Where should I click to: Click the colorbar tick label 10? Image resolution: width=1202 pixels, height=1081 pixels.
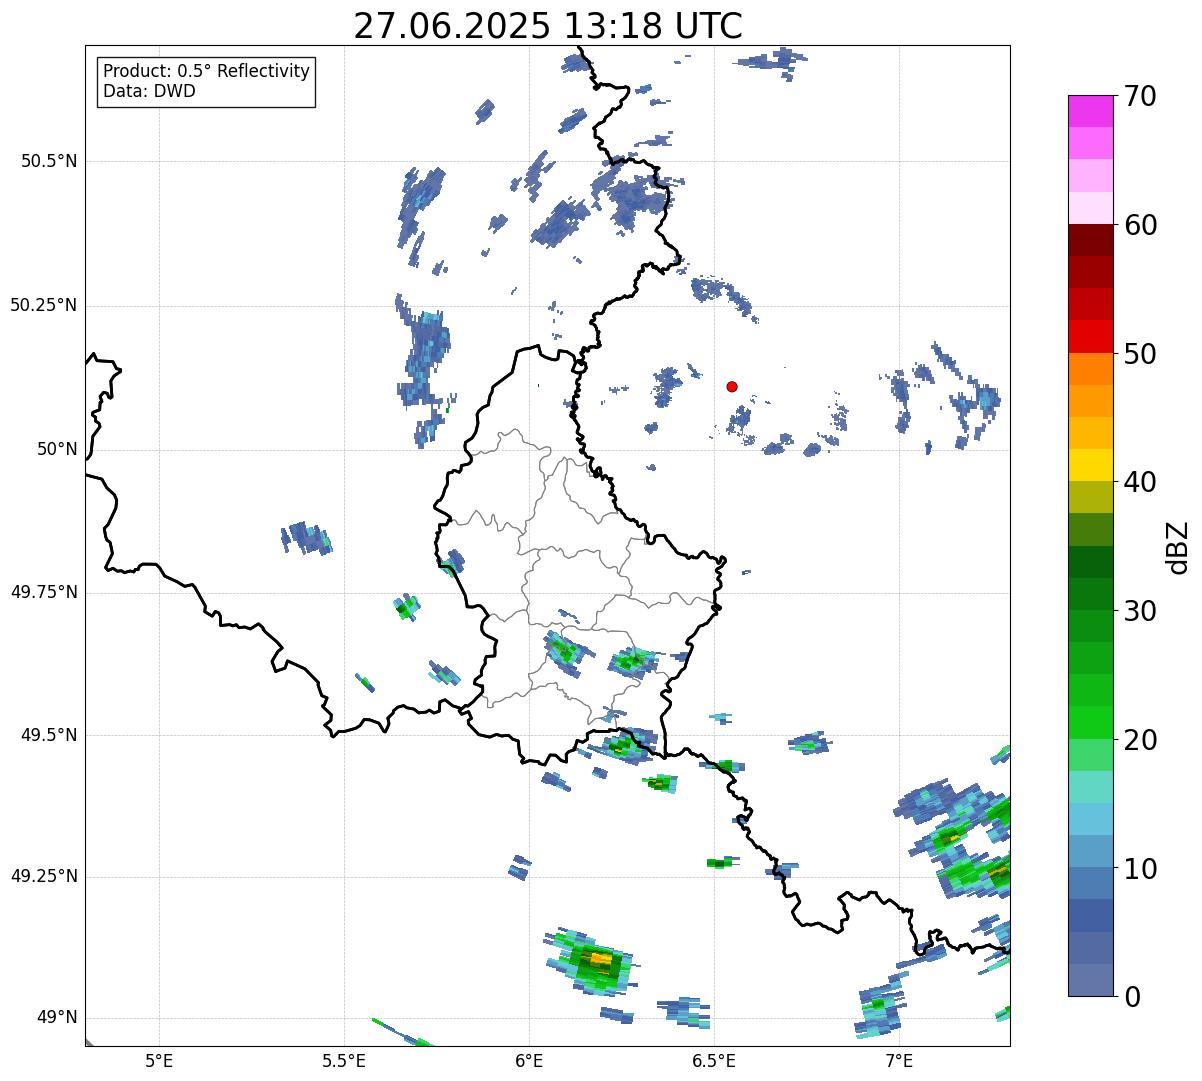tap(1139, 869)
